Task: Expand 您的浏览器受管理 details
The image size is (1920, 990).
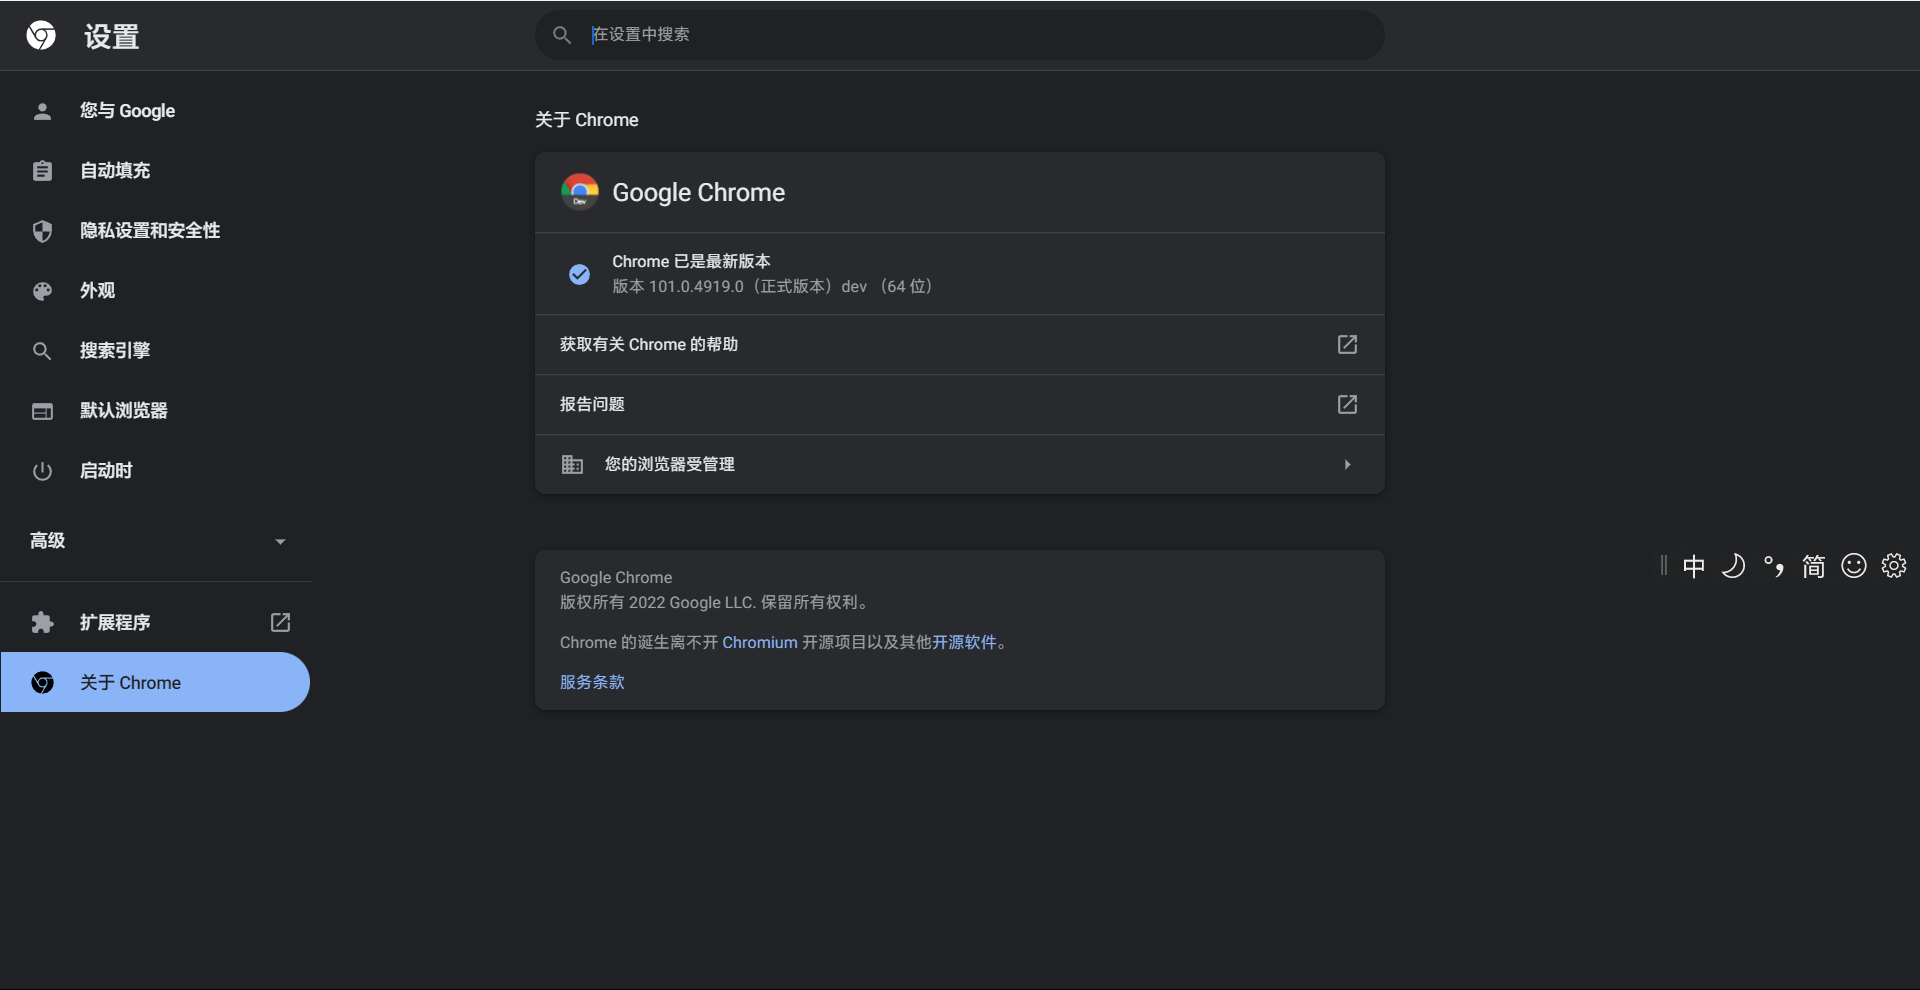Action: pos(1347,464)
